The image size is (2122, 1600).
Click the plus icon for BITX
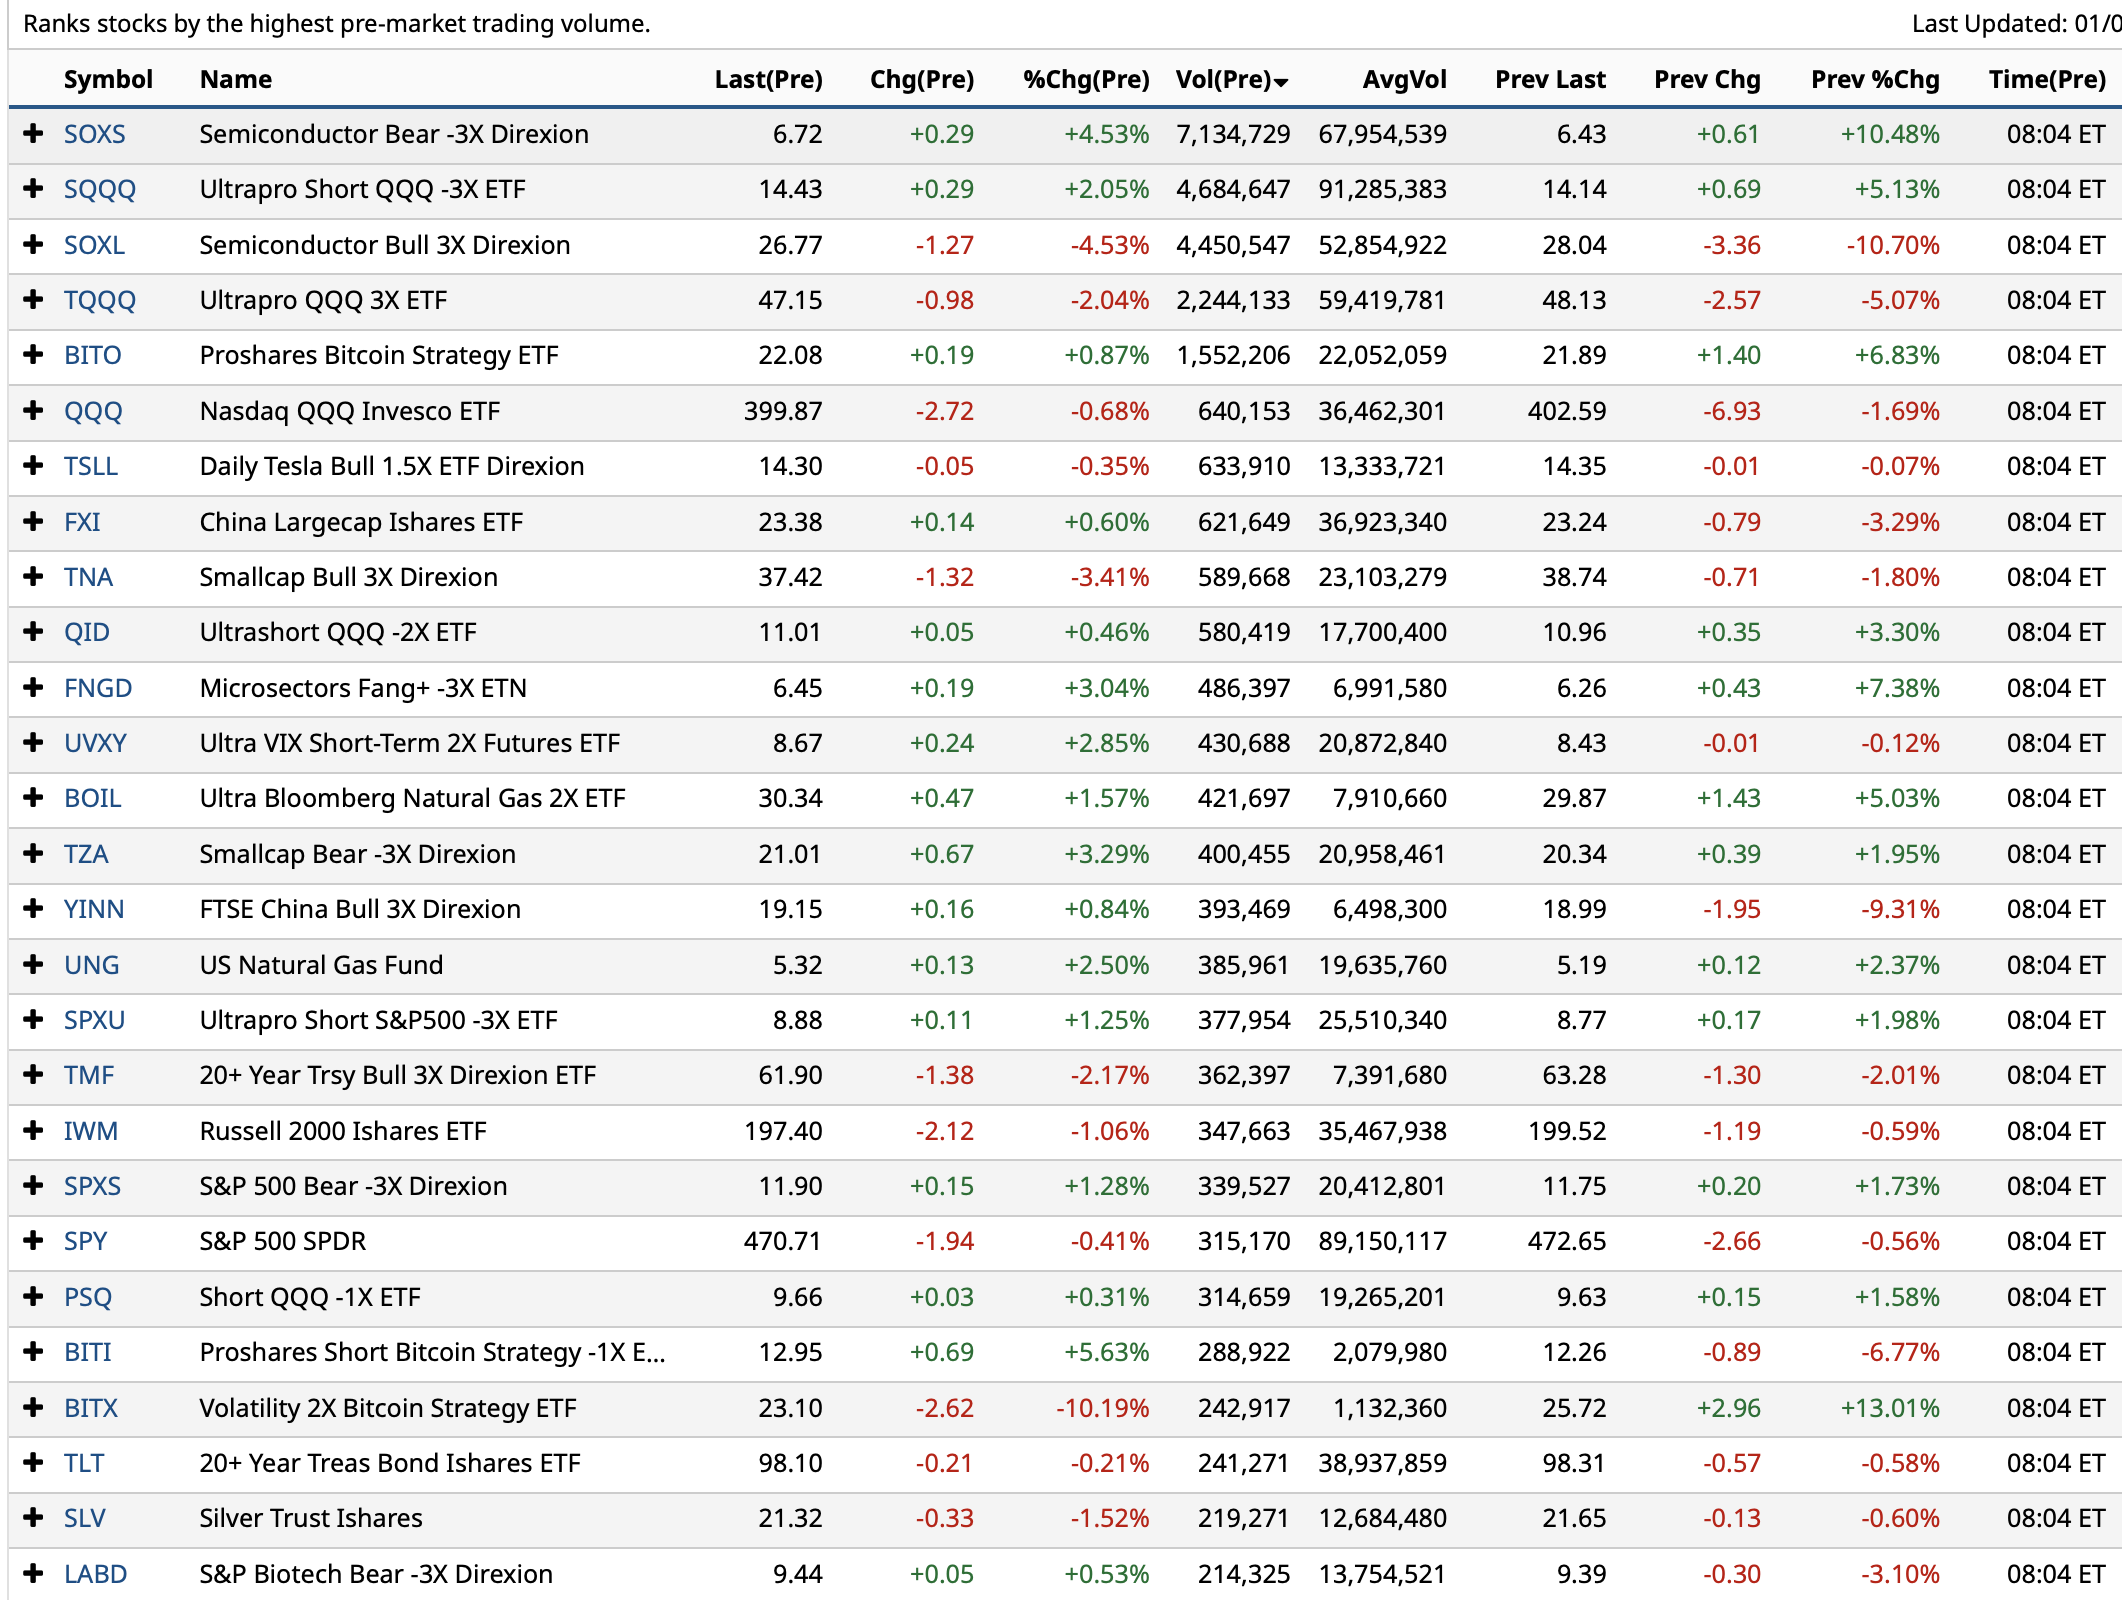click(33, 1408)
